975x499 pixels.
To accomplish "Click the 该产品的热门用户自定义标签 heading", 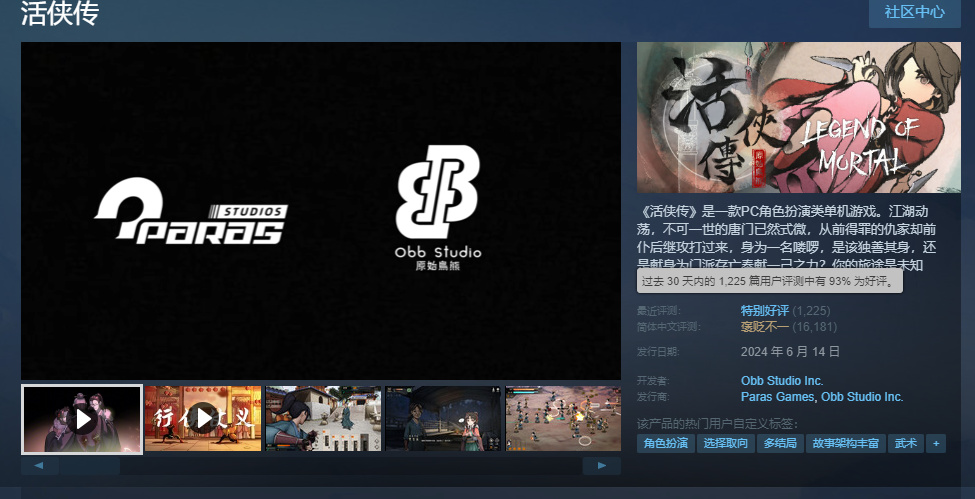I will point(718,424).
